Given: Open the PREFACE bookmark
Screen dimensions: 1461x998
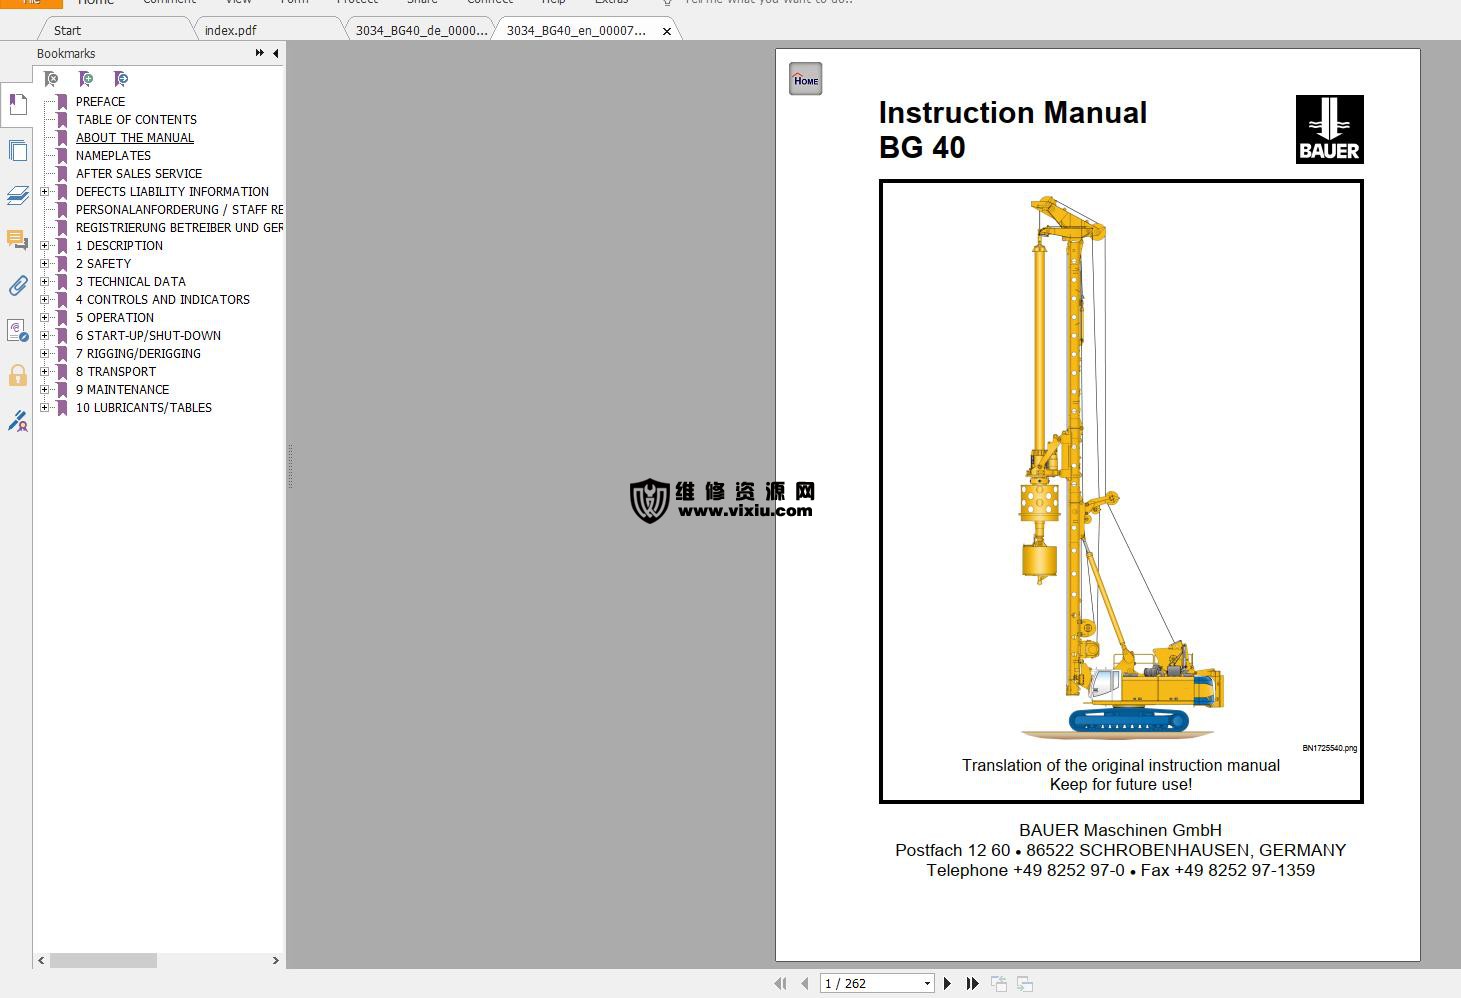Looking at the screenshot, I should (100, 101).
